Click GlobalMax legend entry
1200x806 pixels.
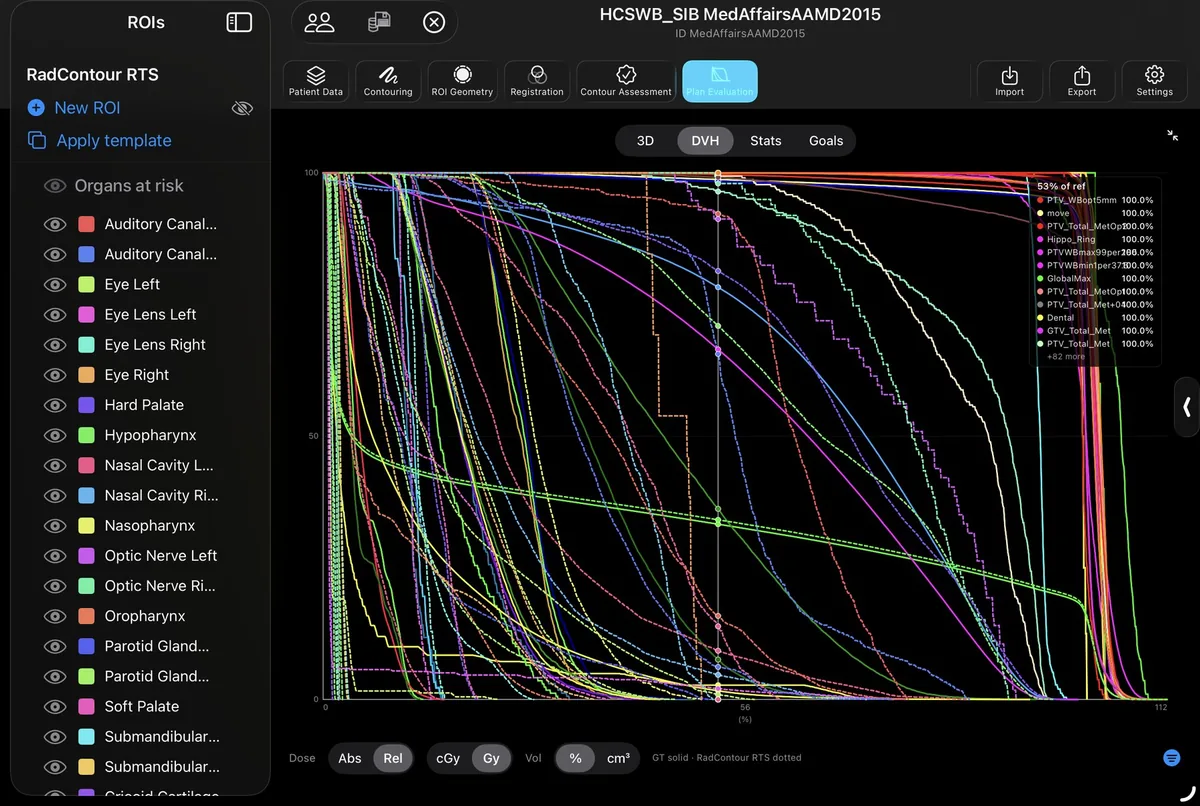point(1095,278)
